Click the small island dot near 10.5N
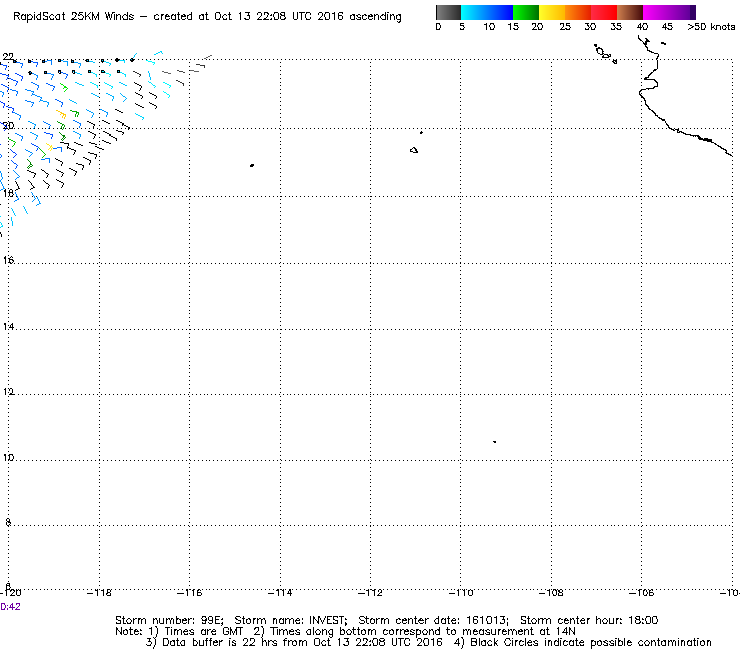This screenshot has width=740, height=650. (x=495, y=442)
